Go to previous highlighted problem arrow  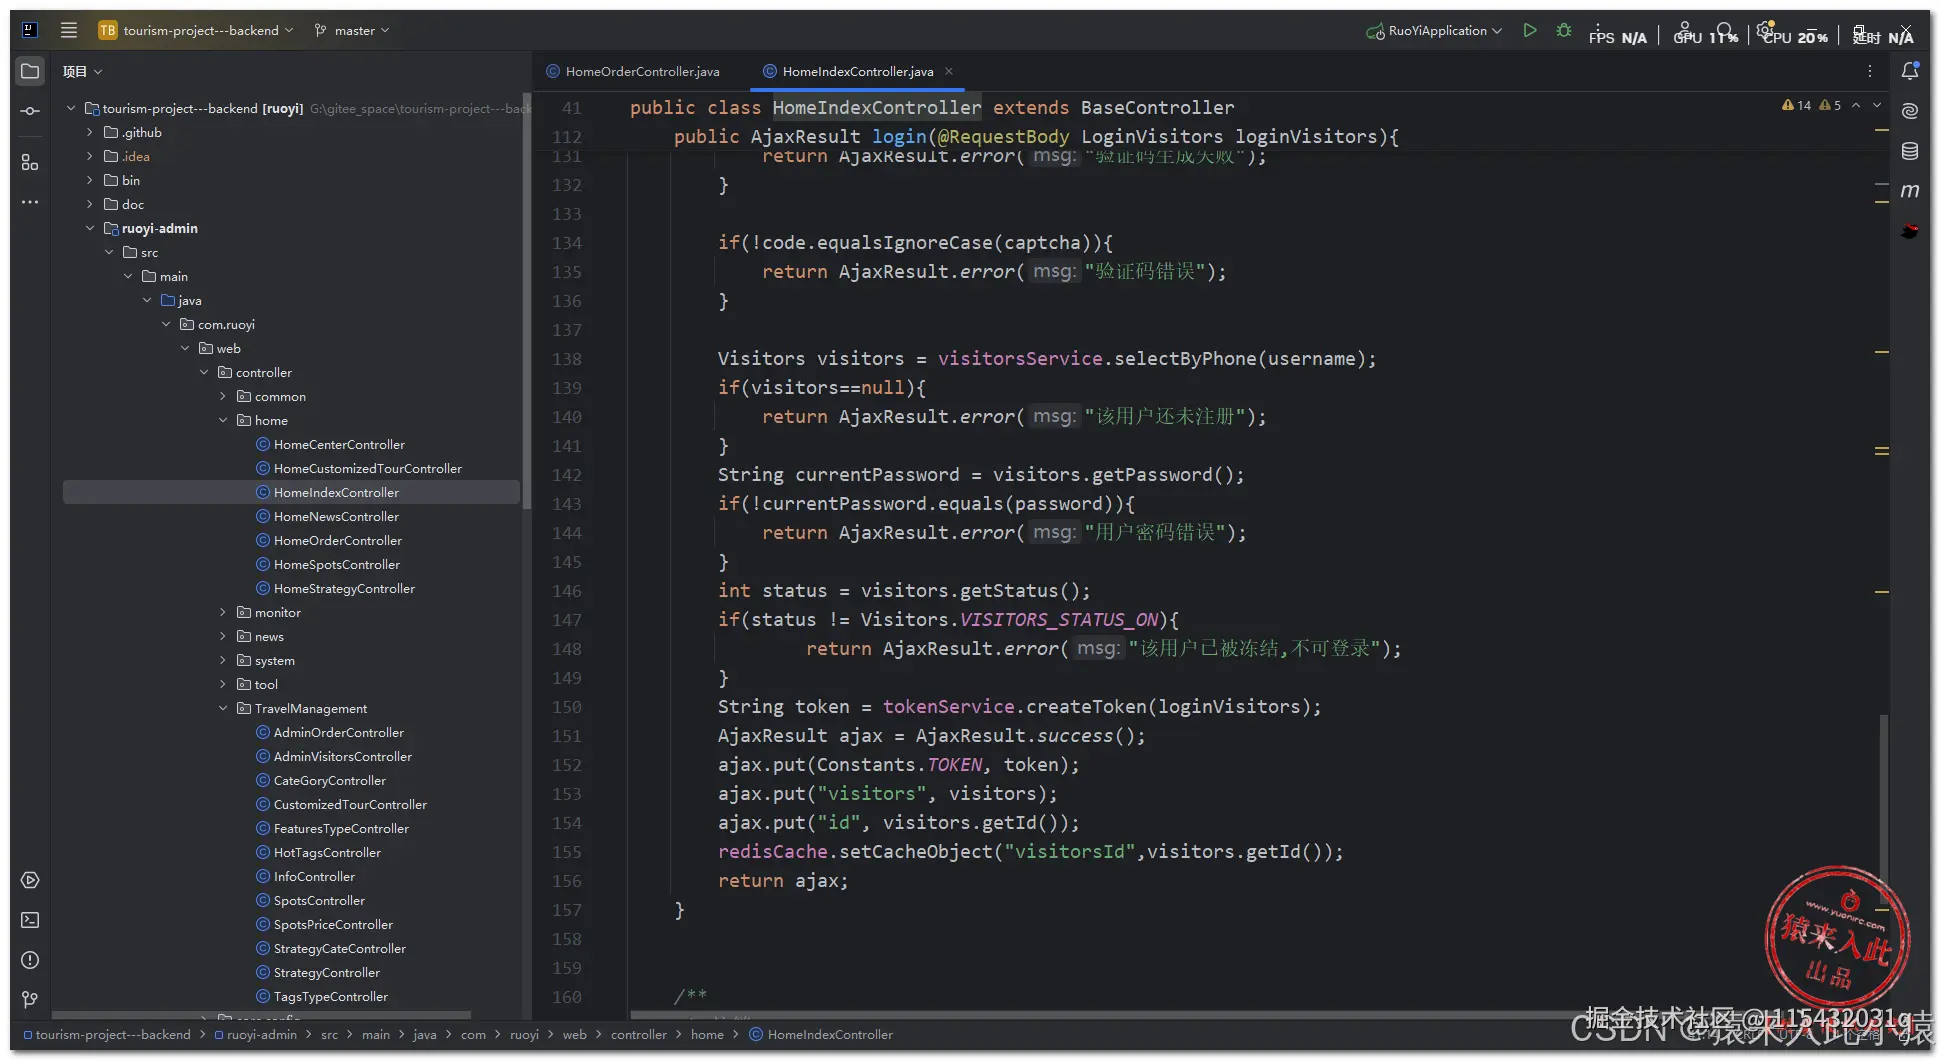[1856, 105]
